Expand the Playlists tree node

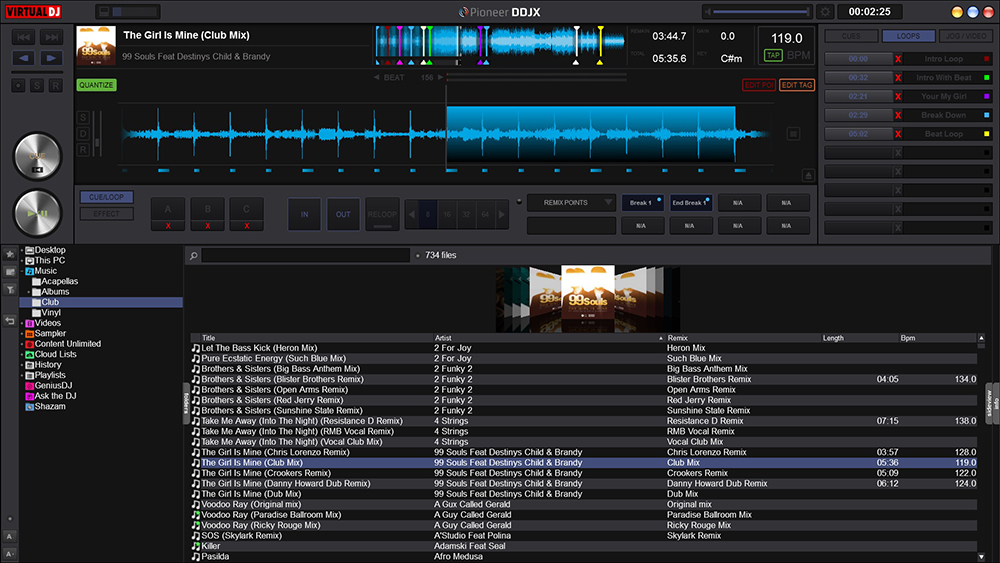pos(22,376)
